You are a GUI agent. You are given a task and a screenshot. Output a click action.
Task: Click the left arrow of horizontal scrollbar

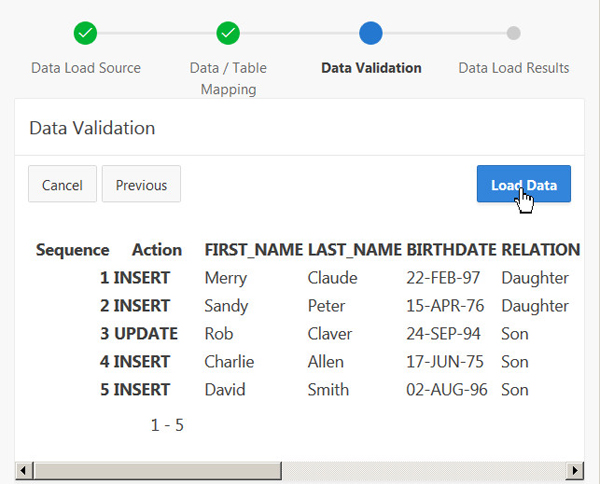point(24,470)
